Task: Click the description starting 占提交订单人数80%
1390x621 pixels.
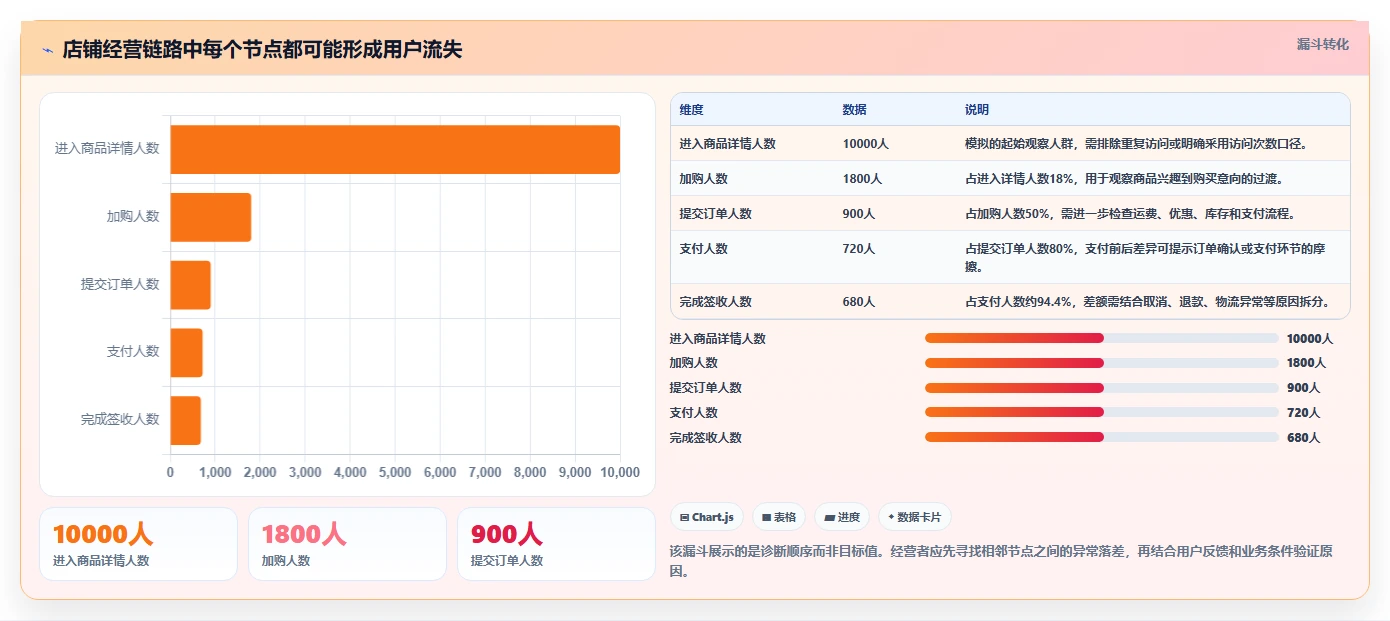Action: [1145, 258]
